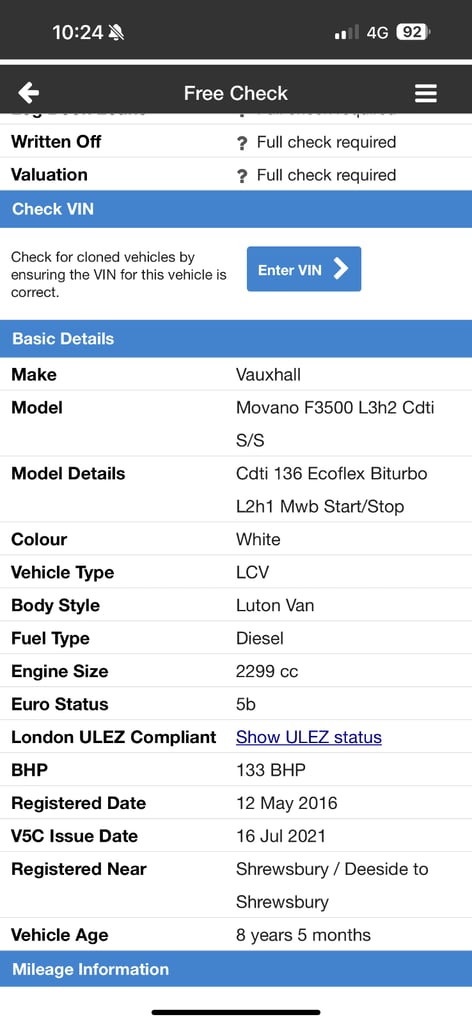This screenshot has width=472, height=1024.
Task: Tap the Free Check page title
Action: 236,93
